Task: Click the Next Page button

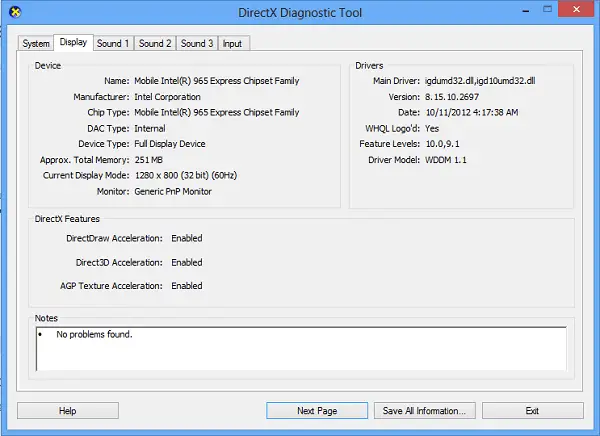Action: [x=317, y=411]
